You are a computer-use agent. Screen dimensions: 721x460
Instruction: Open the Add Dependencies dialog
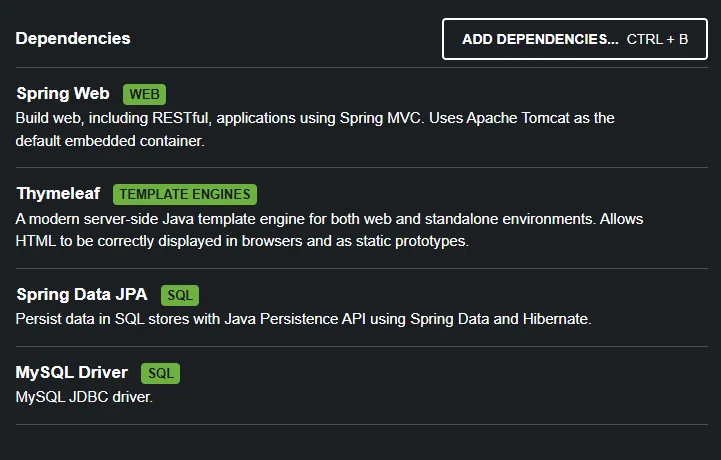tap(575, 39)
